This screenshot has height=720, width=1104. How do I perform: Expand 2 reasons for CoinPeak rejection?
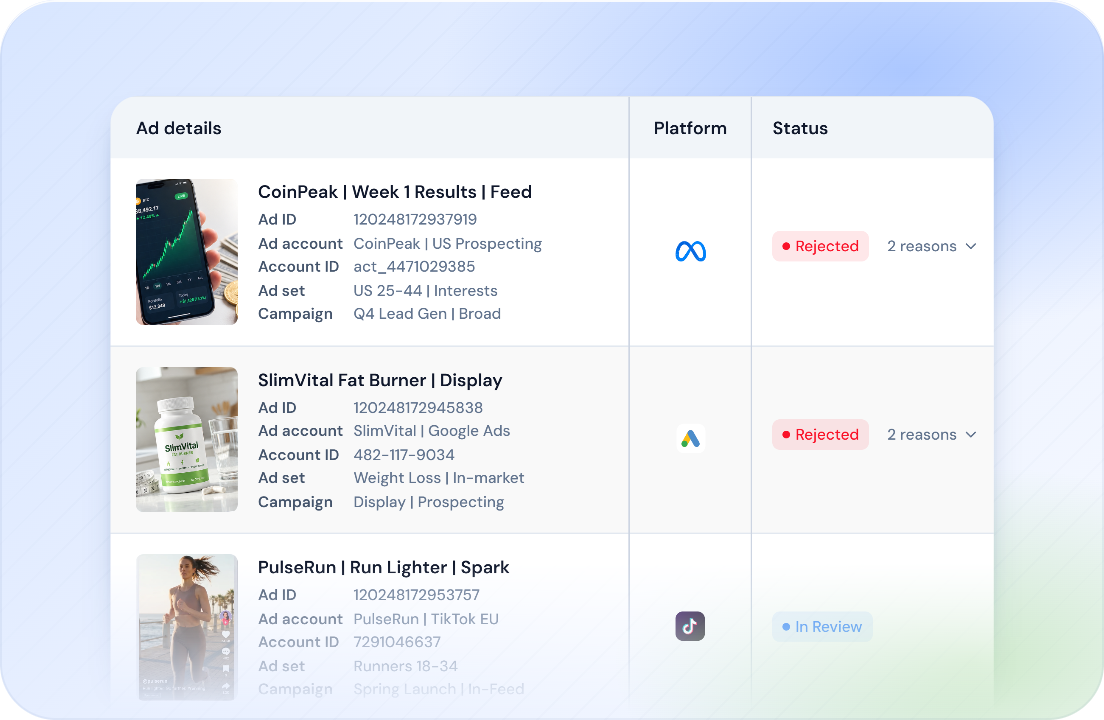point(932,246)
